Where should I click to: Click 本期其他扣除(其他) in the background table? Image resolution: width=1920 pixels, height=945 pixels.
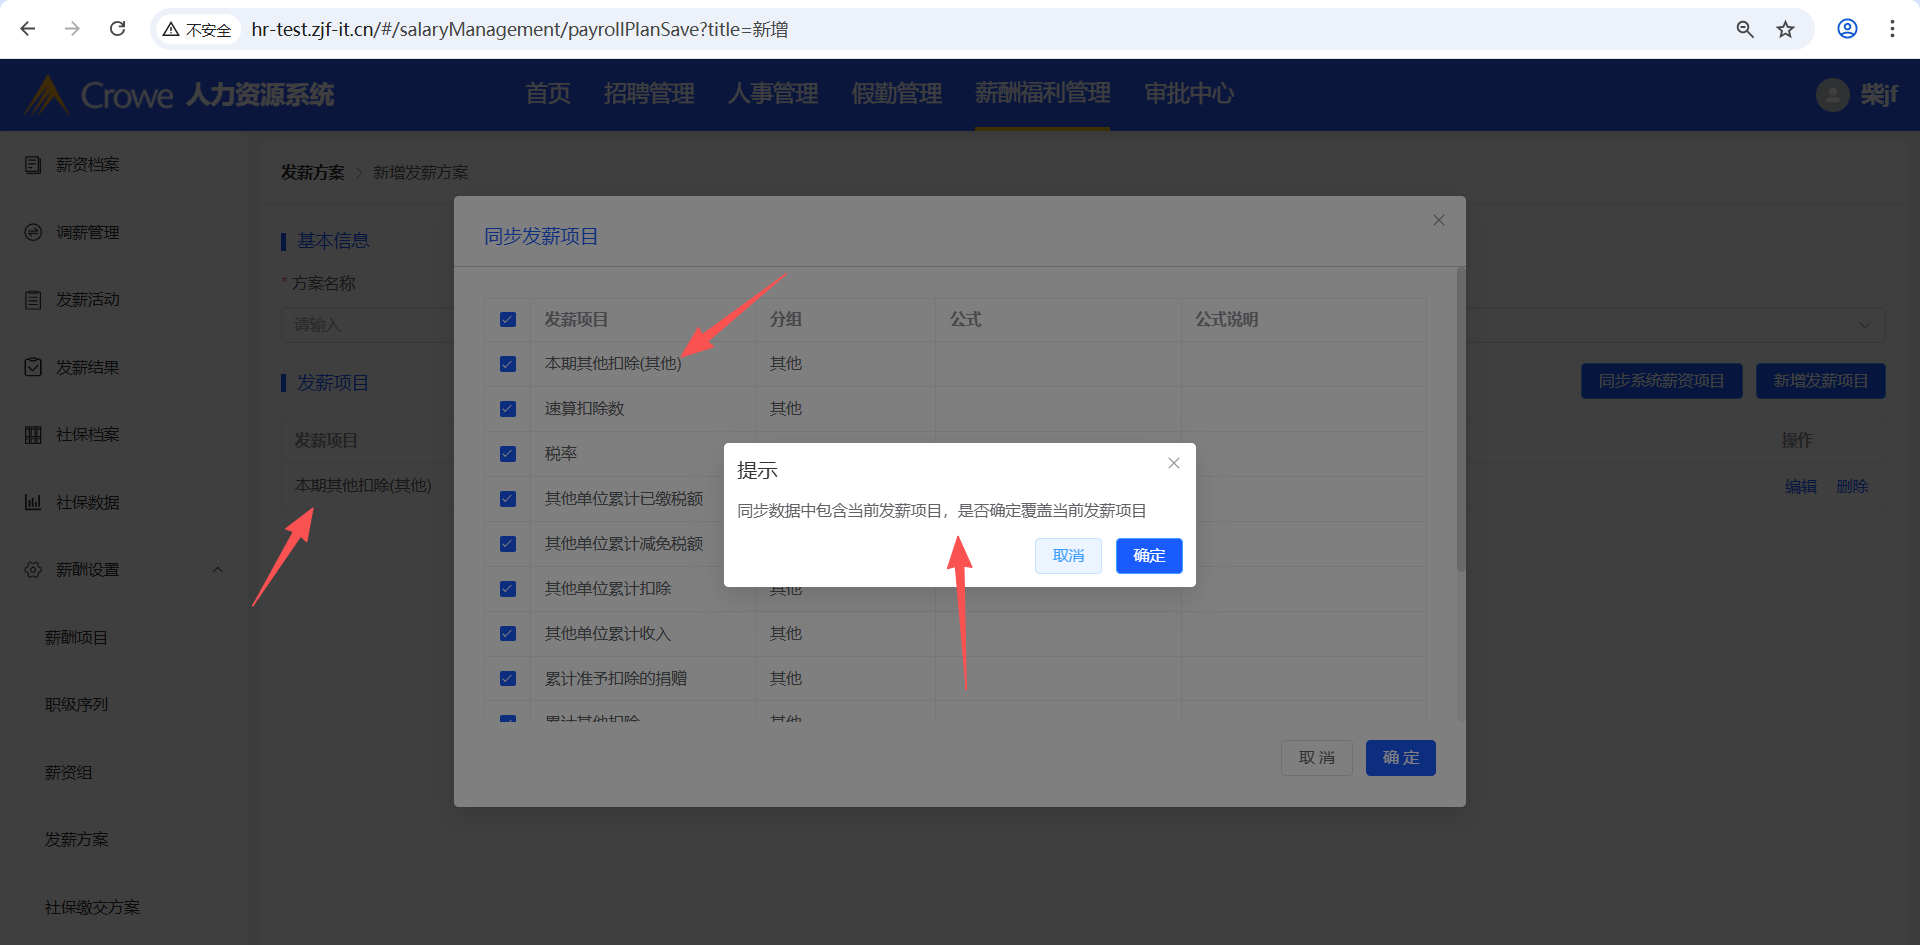363,486
